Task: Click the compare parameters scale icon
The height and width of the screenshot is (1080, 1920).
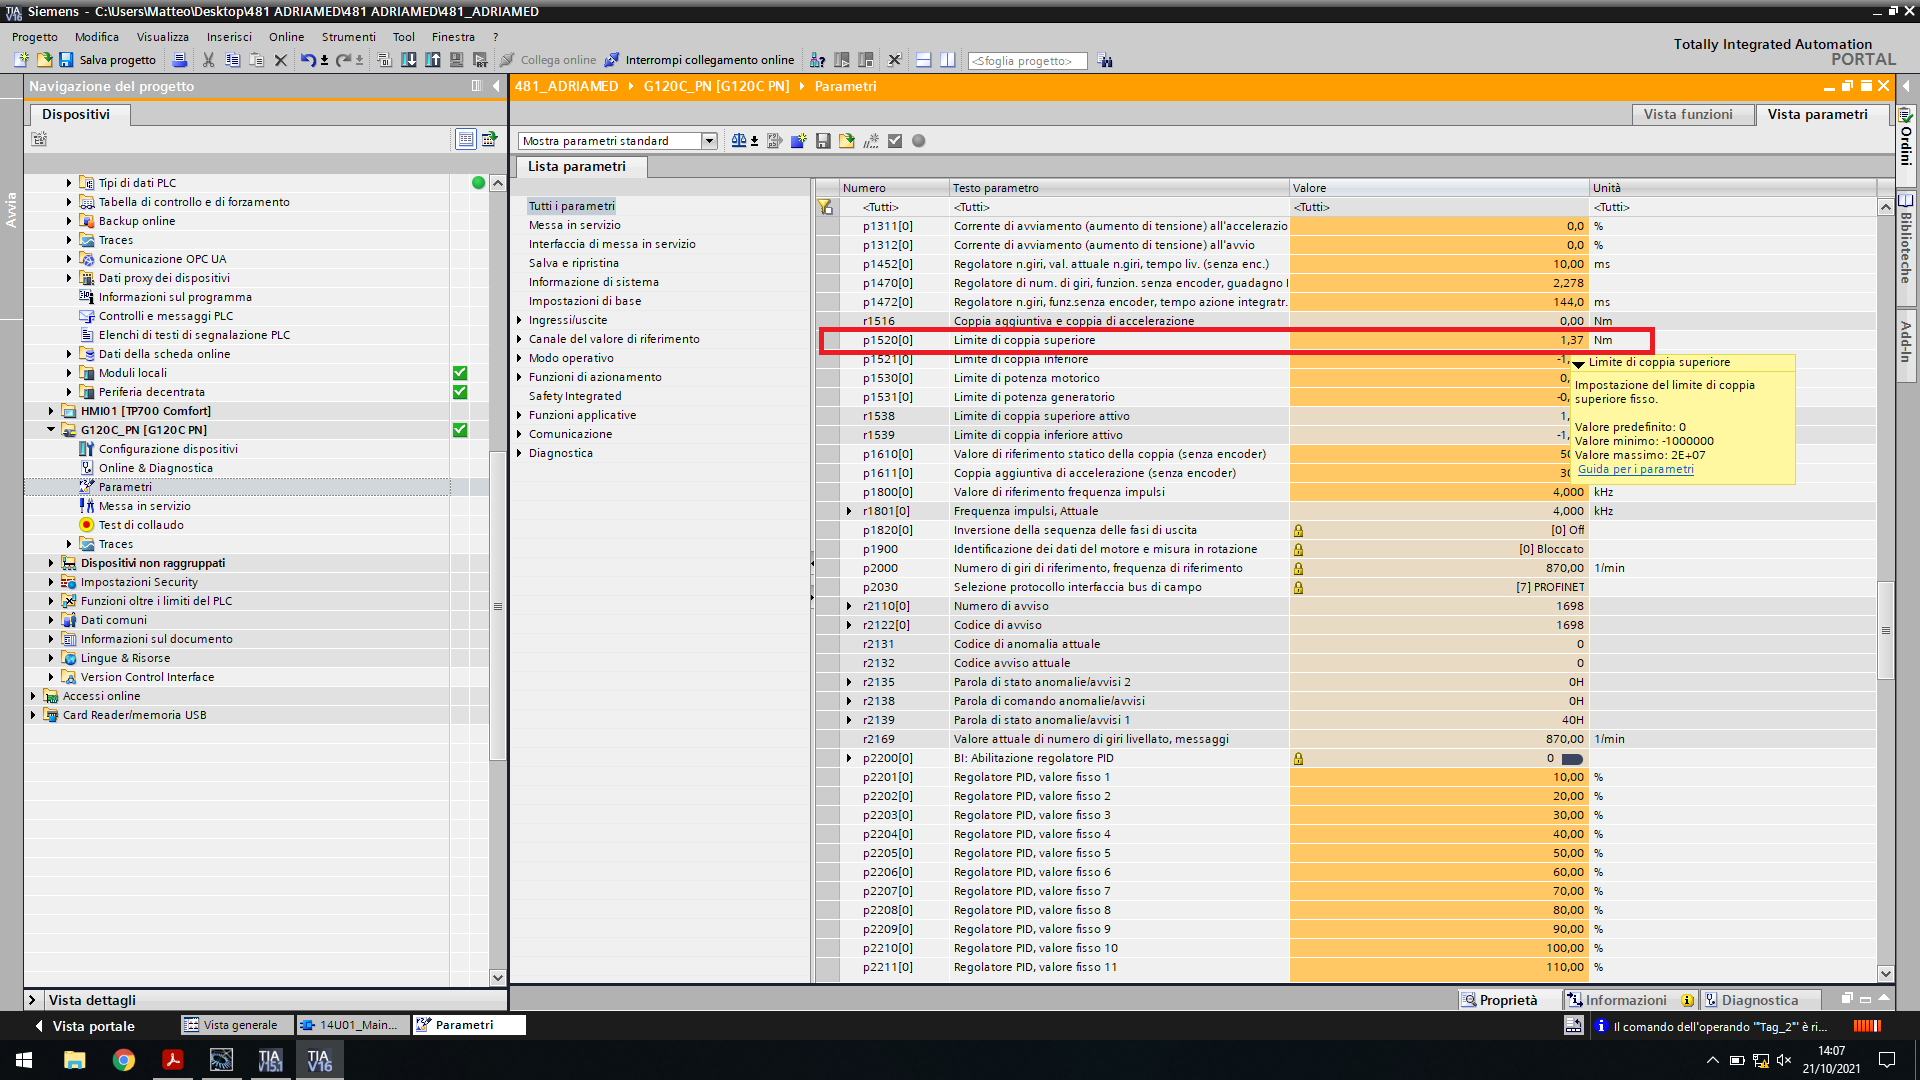Action: 738,141
